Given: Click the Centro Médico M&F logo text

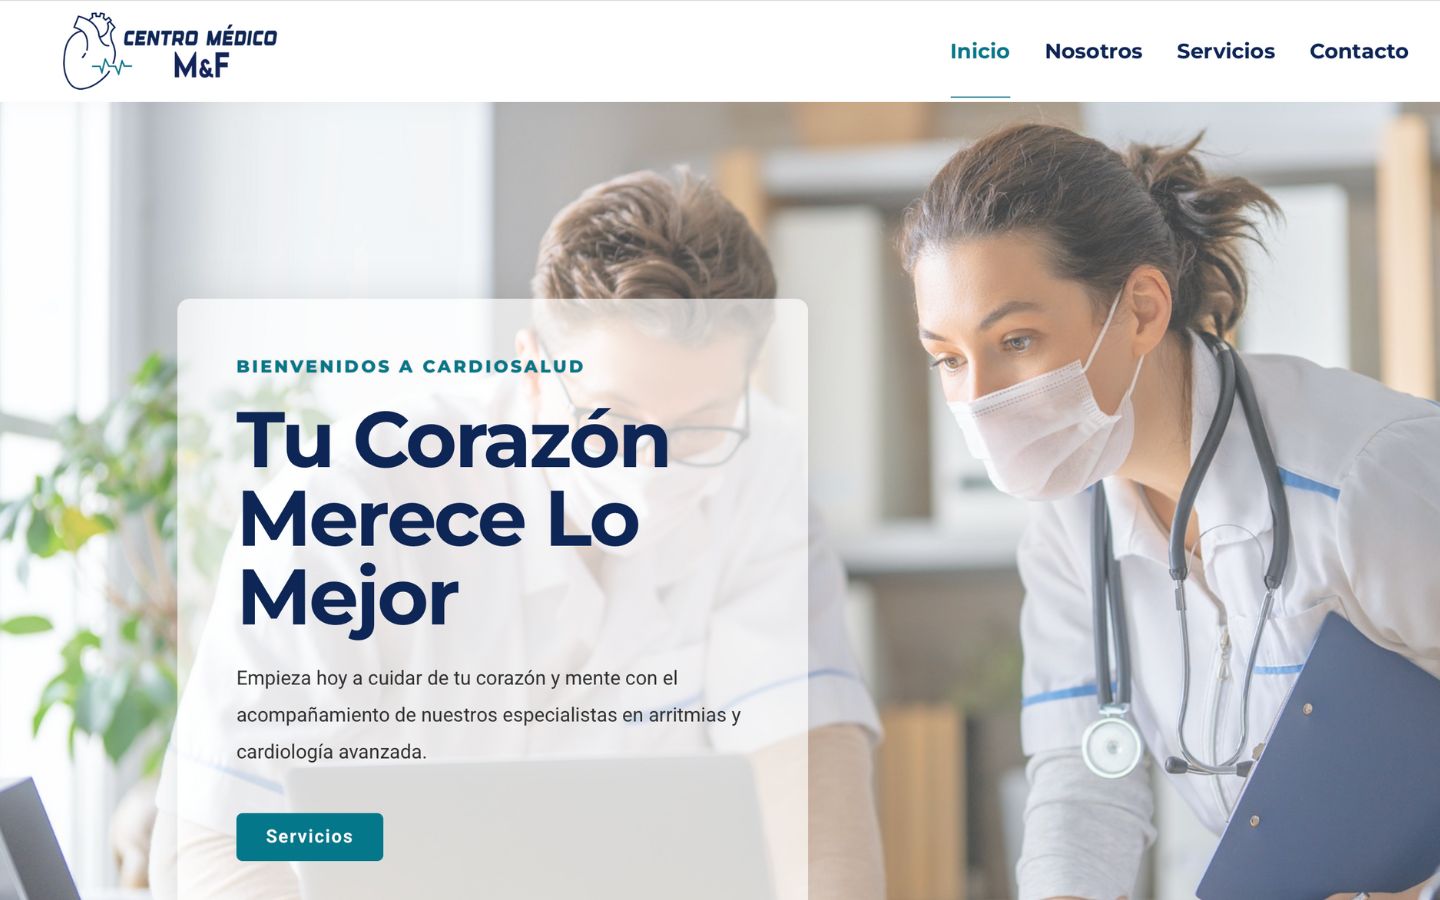Looking at the screenshot, I should pyautogui.click(x=200, y=52).
